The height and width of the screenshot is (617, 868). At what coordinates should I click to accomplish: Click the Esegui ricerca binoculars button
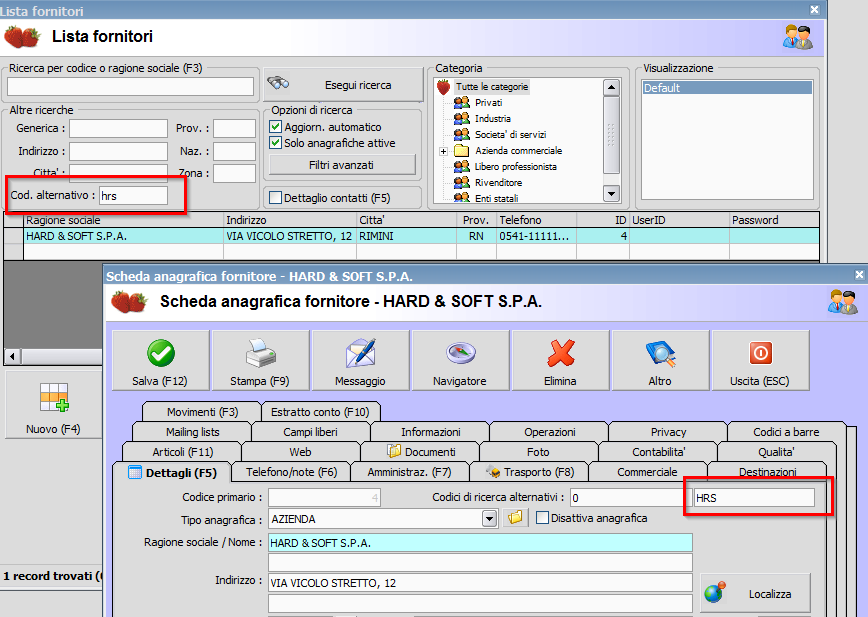pyautogui.click(x=343, y=85)
